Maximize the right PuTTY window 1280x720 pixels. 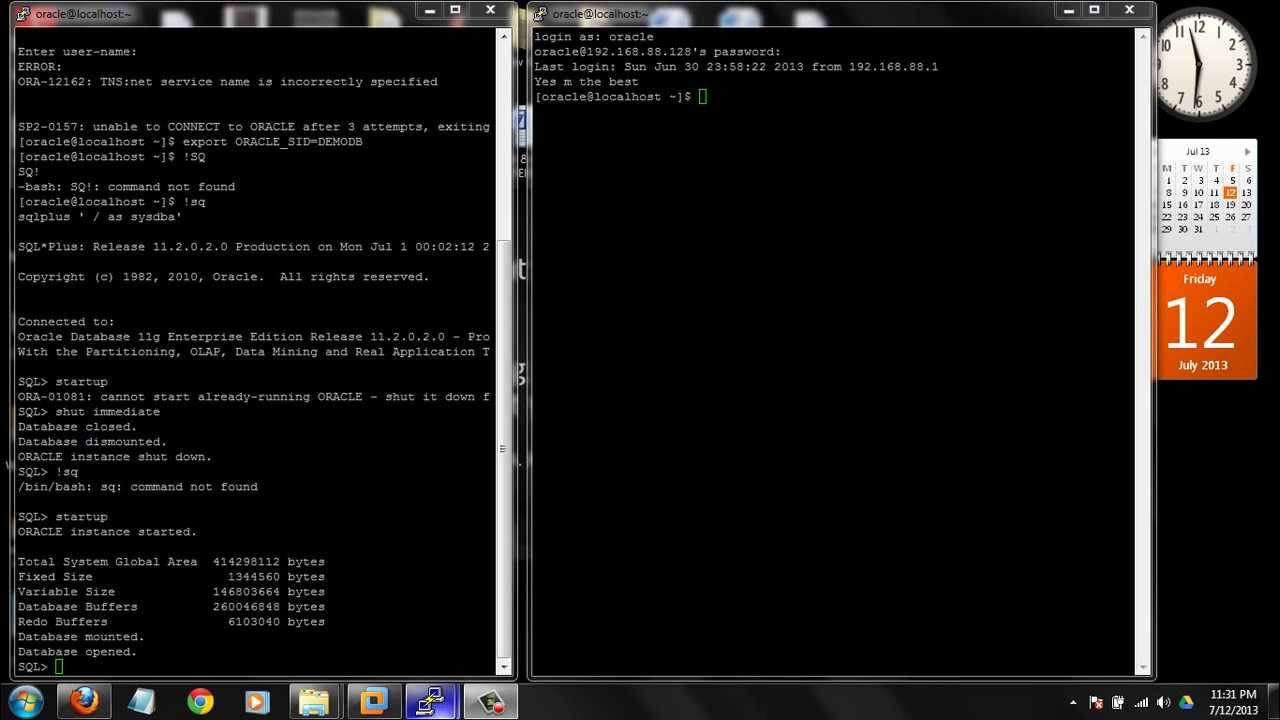(x=1094, y=11)
